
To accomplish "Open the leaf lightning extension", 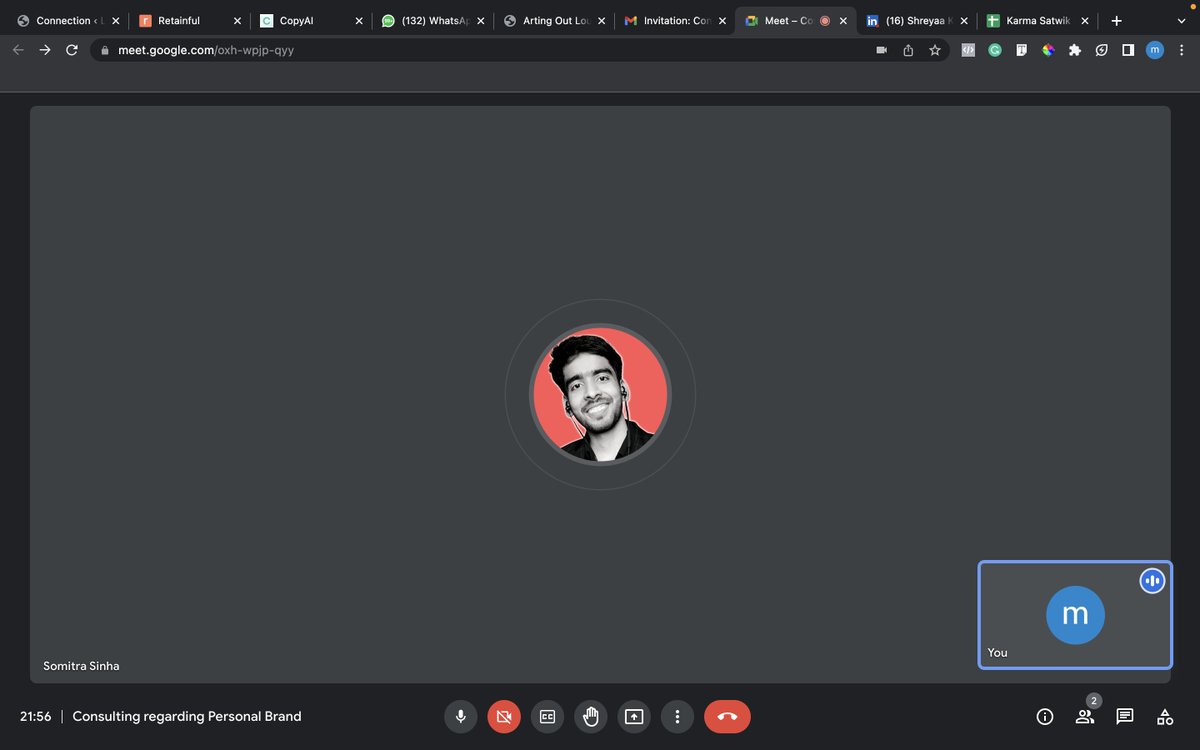I will point(1101,50).
